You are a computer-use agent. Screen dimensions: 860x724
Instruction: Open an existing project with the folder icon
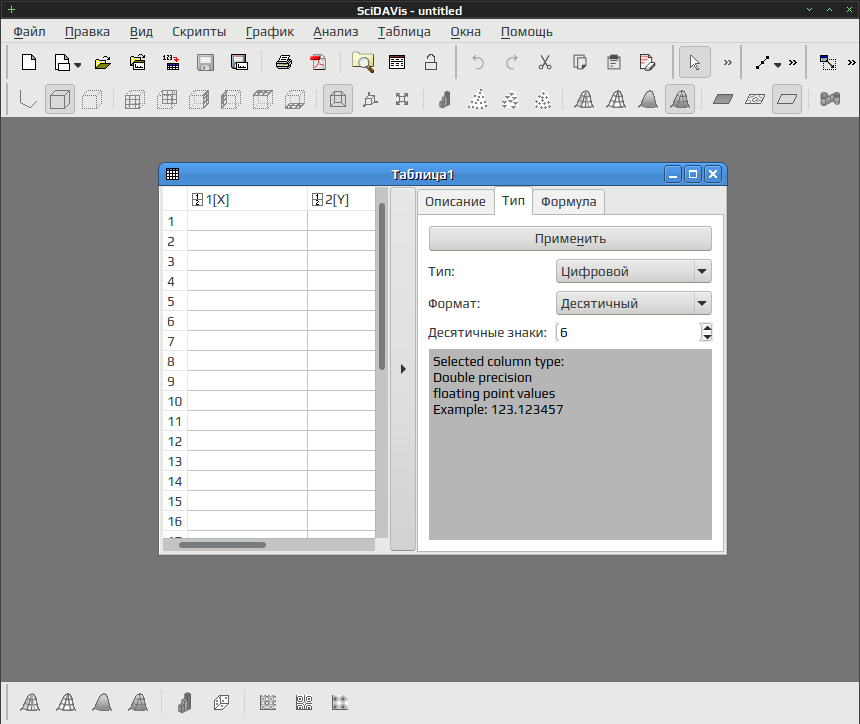(x=103, y=63)
